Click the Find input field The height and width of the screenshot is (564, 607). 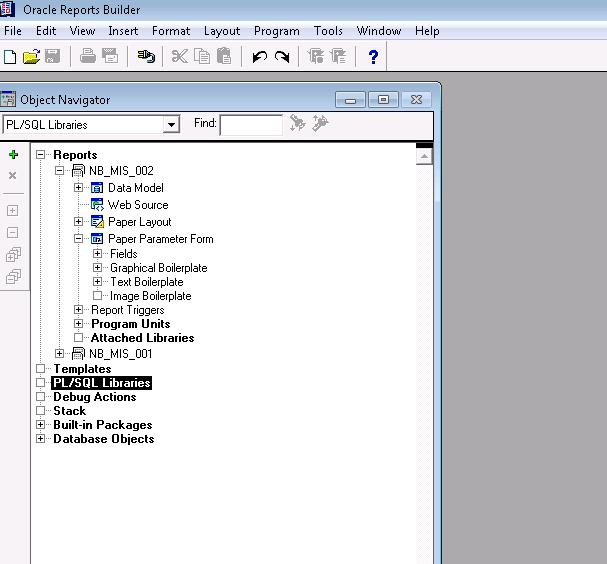(251, 125)
